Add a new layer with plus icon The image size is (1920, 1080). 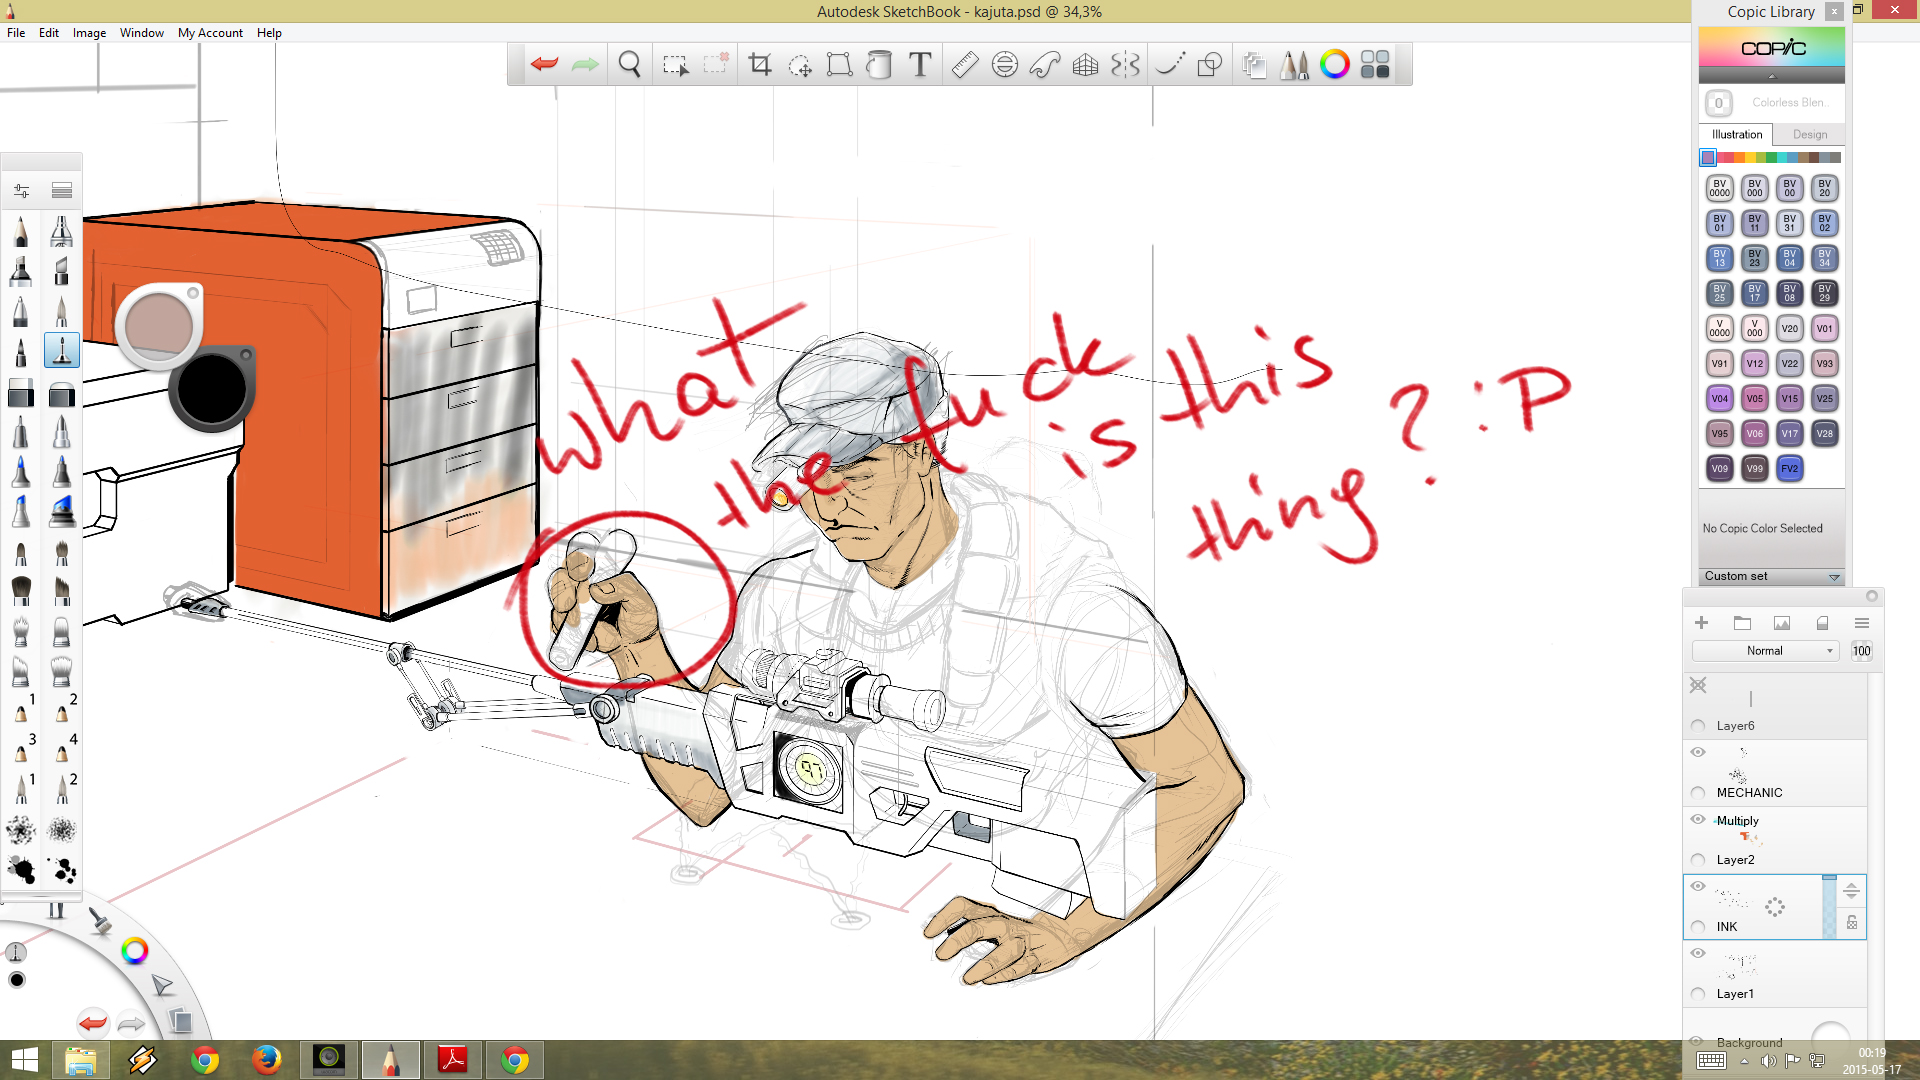pos(1701,622)
